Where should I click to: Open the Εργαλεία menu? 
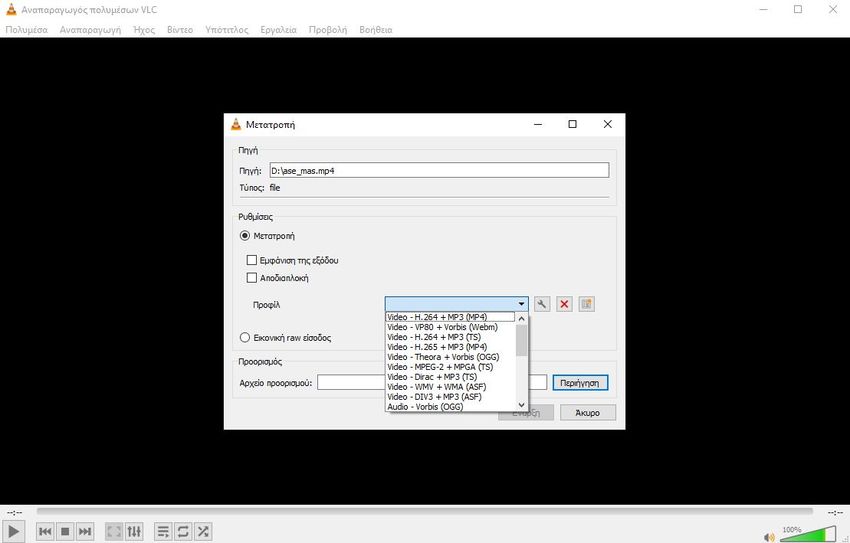279,30
